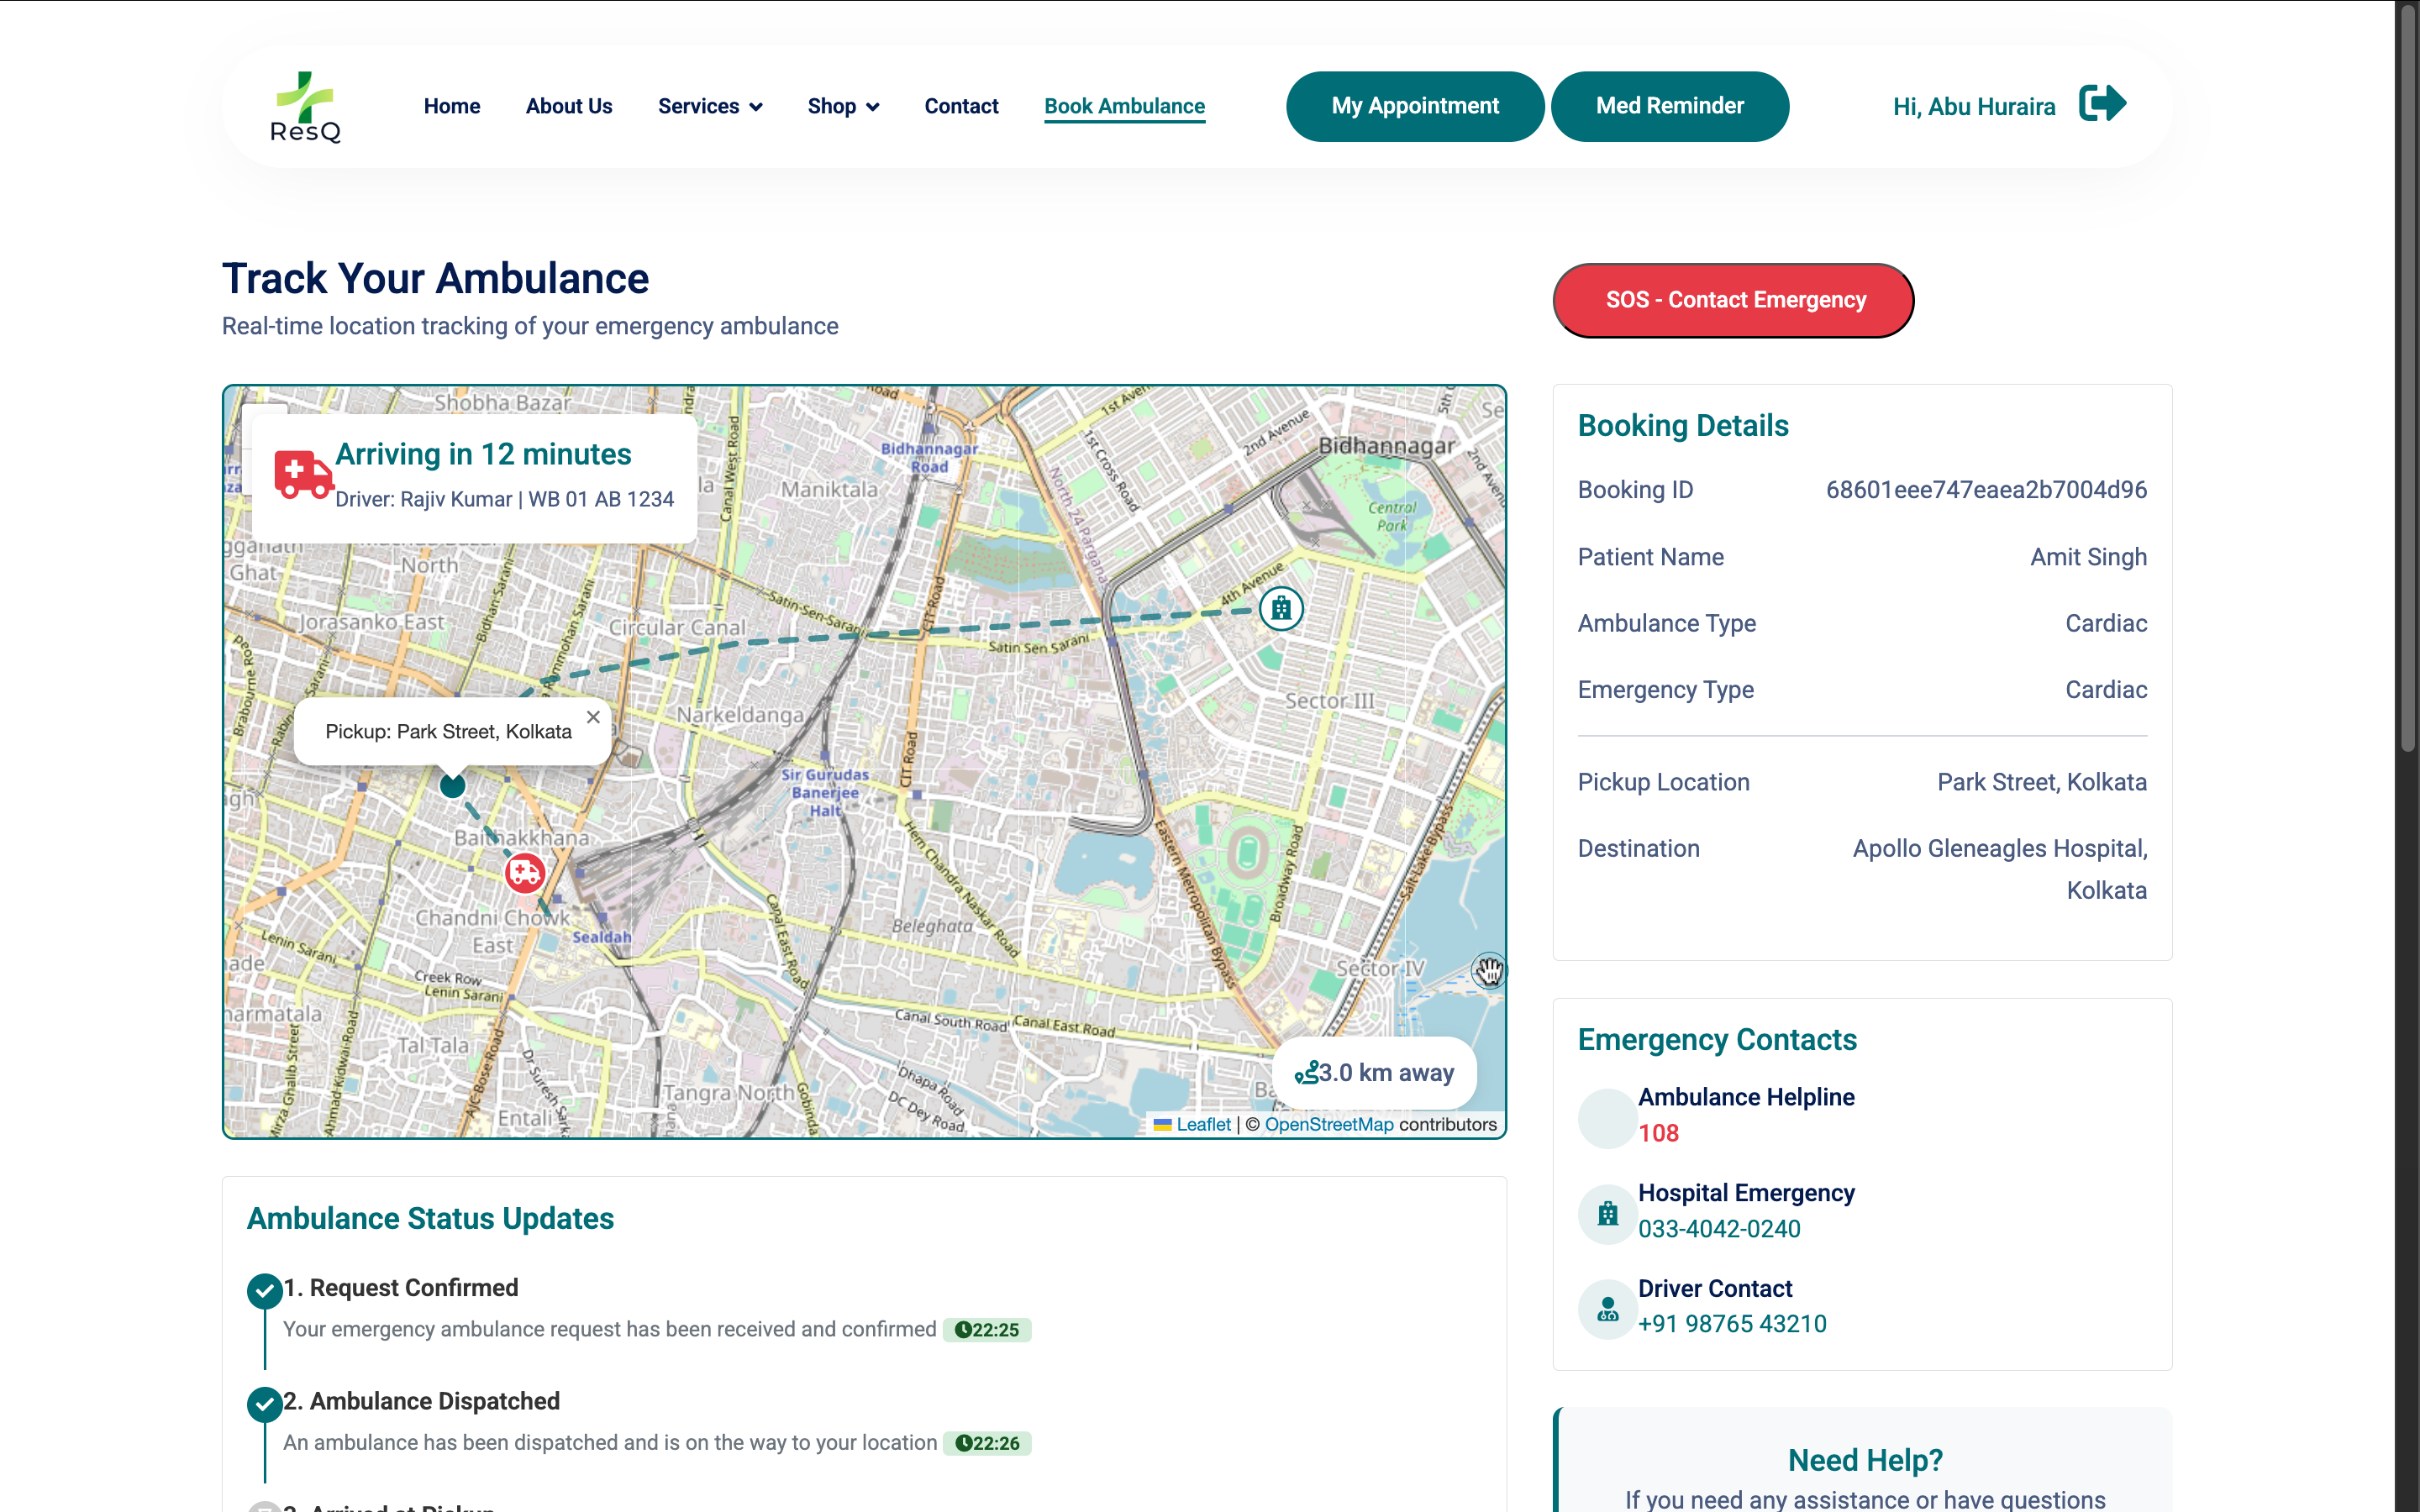Viewport: 2420px width, 1512px height.
Task: Click the logout arrow icon
Action: point(2101,104)
